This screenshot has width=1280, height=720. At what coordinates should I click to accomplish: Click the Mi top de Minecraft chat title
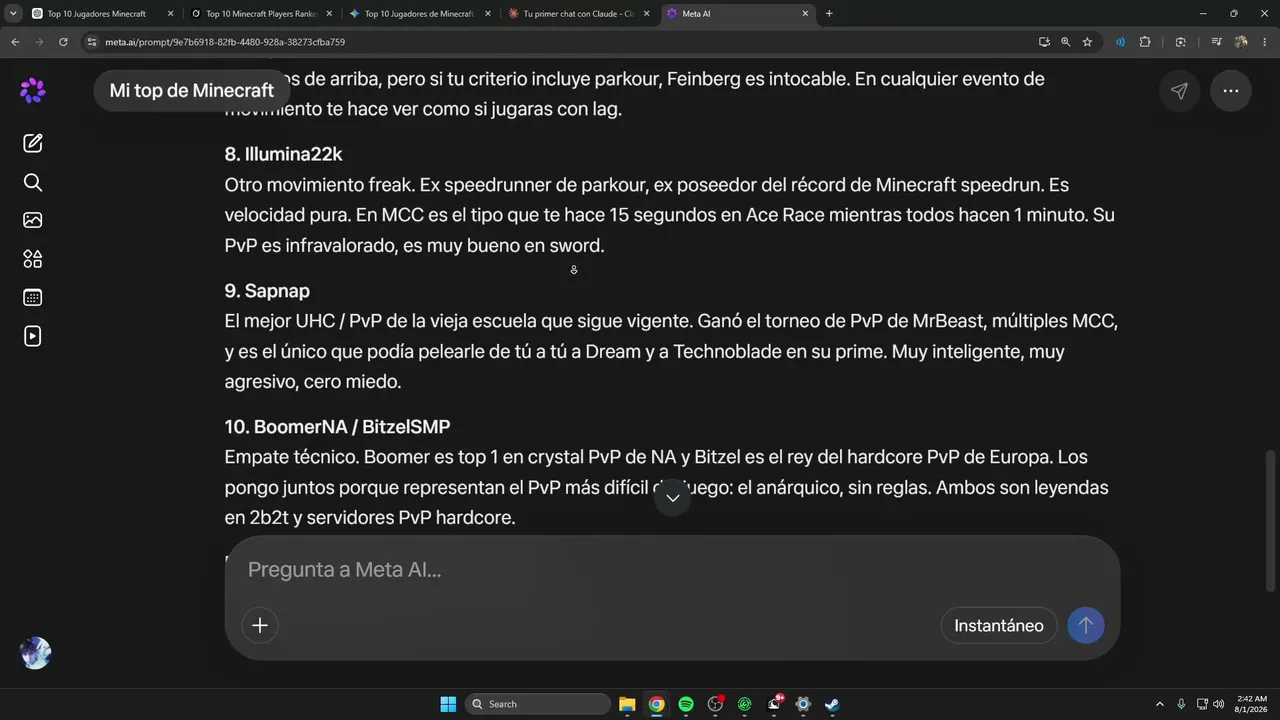[x=191, y=90]
